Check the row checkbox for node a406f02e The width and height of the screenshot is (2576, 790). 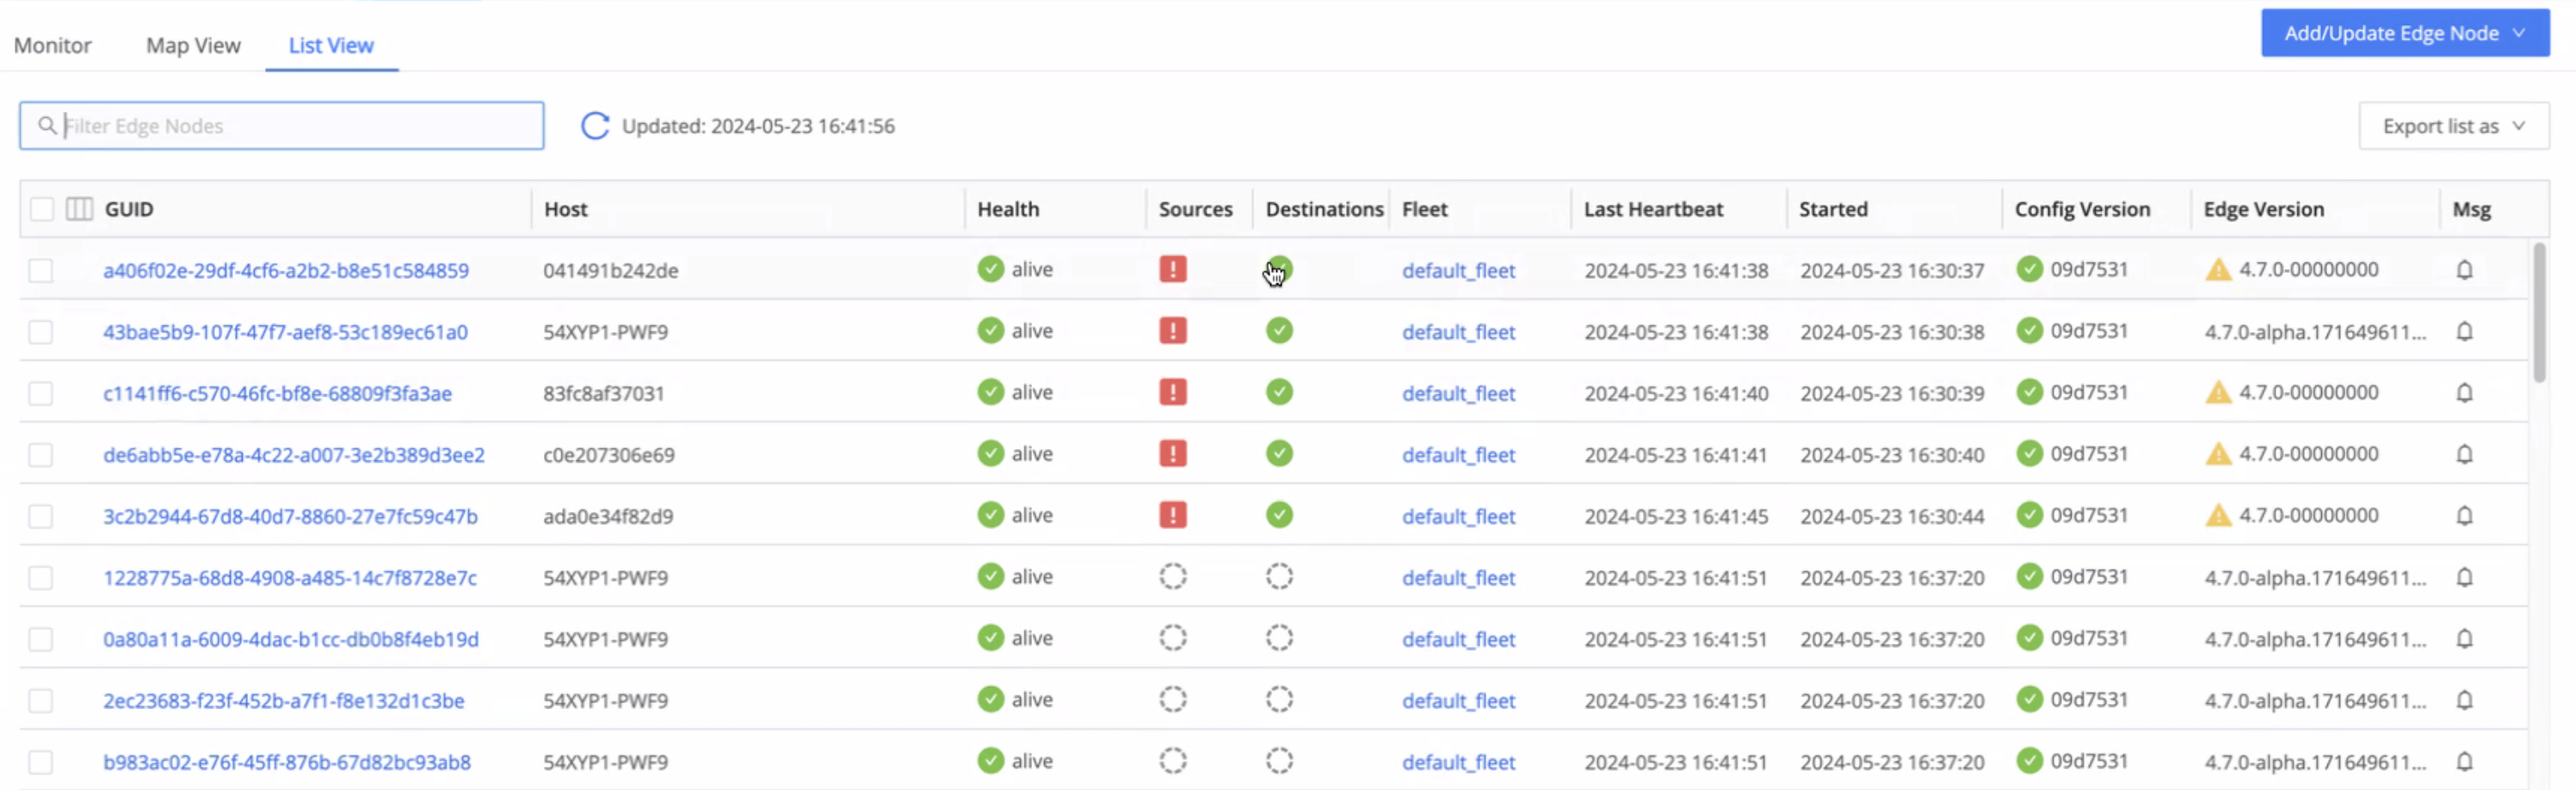tap(41, 270)
